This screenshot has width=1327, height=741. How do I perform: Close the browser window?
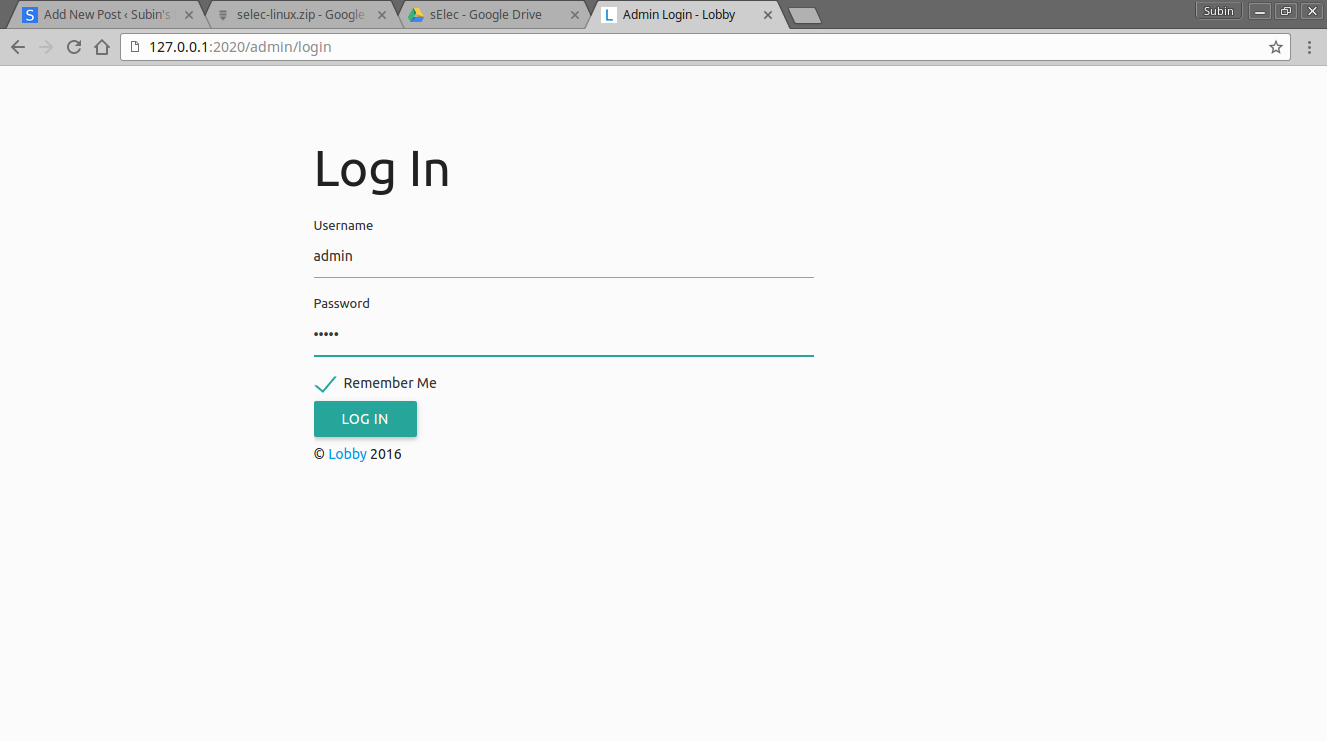pyautogui.click(x=1311, y=11)
